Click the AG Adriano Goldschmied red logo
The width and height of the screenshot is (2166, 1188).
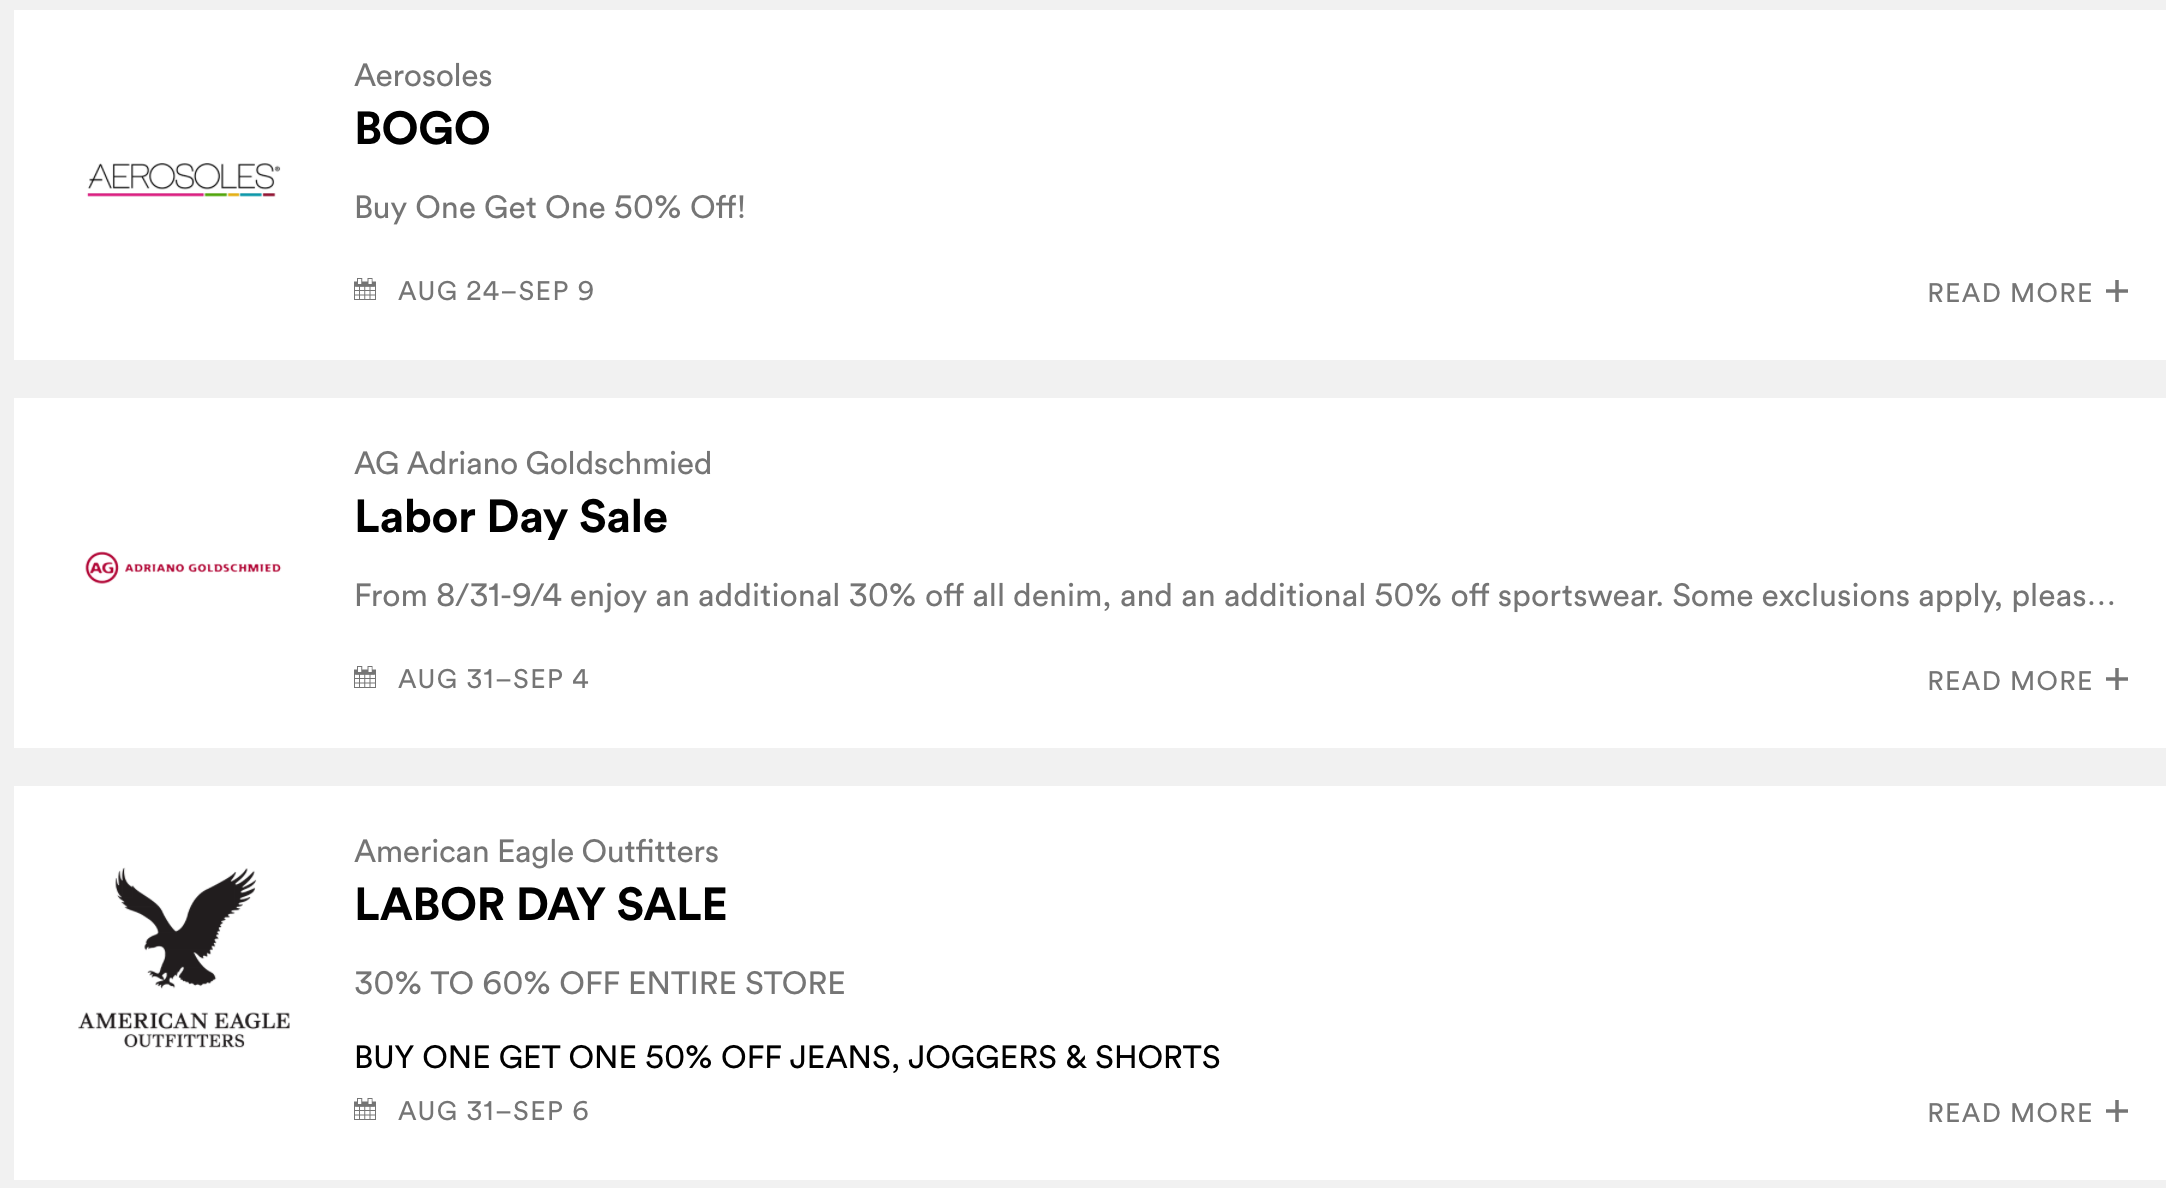pos(184,567)
